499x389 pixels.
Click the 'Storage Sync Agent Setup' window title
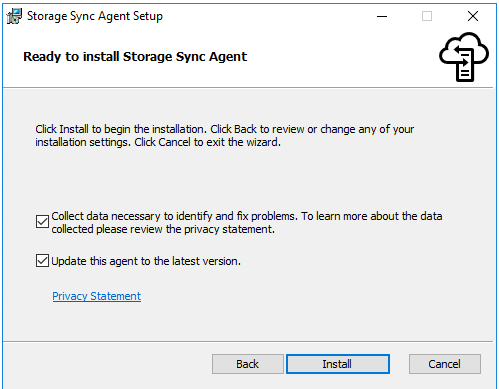95,16
